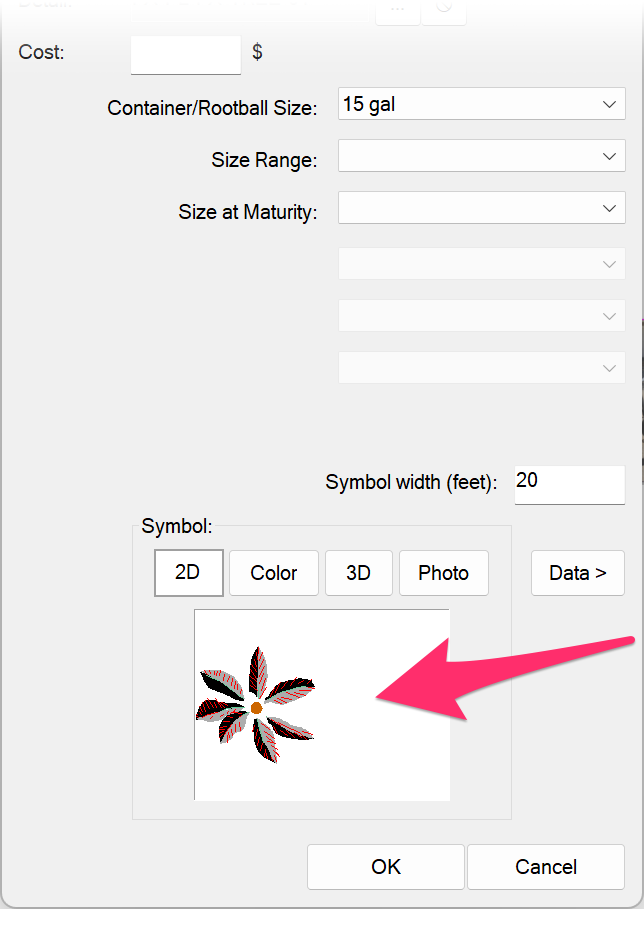Click the last greyed-out dropdown above Symbol width
This screenshot has height=950, width=644.
click(x=482, y=368)
